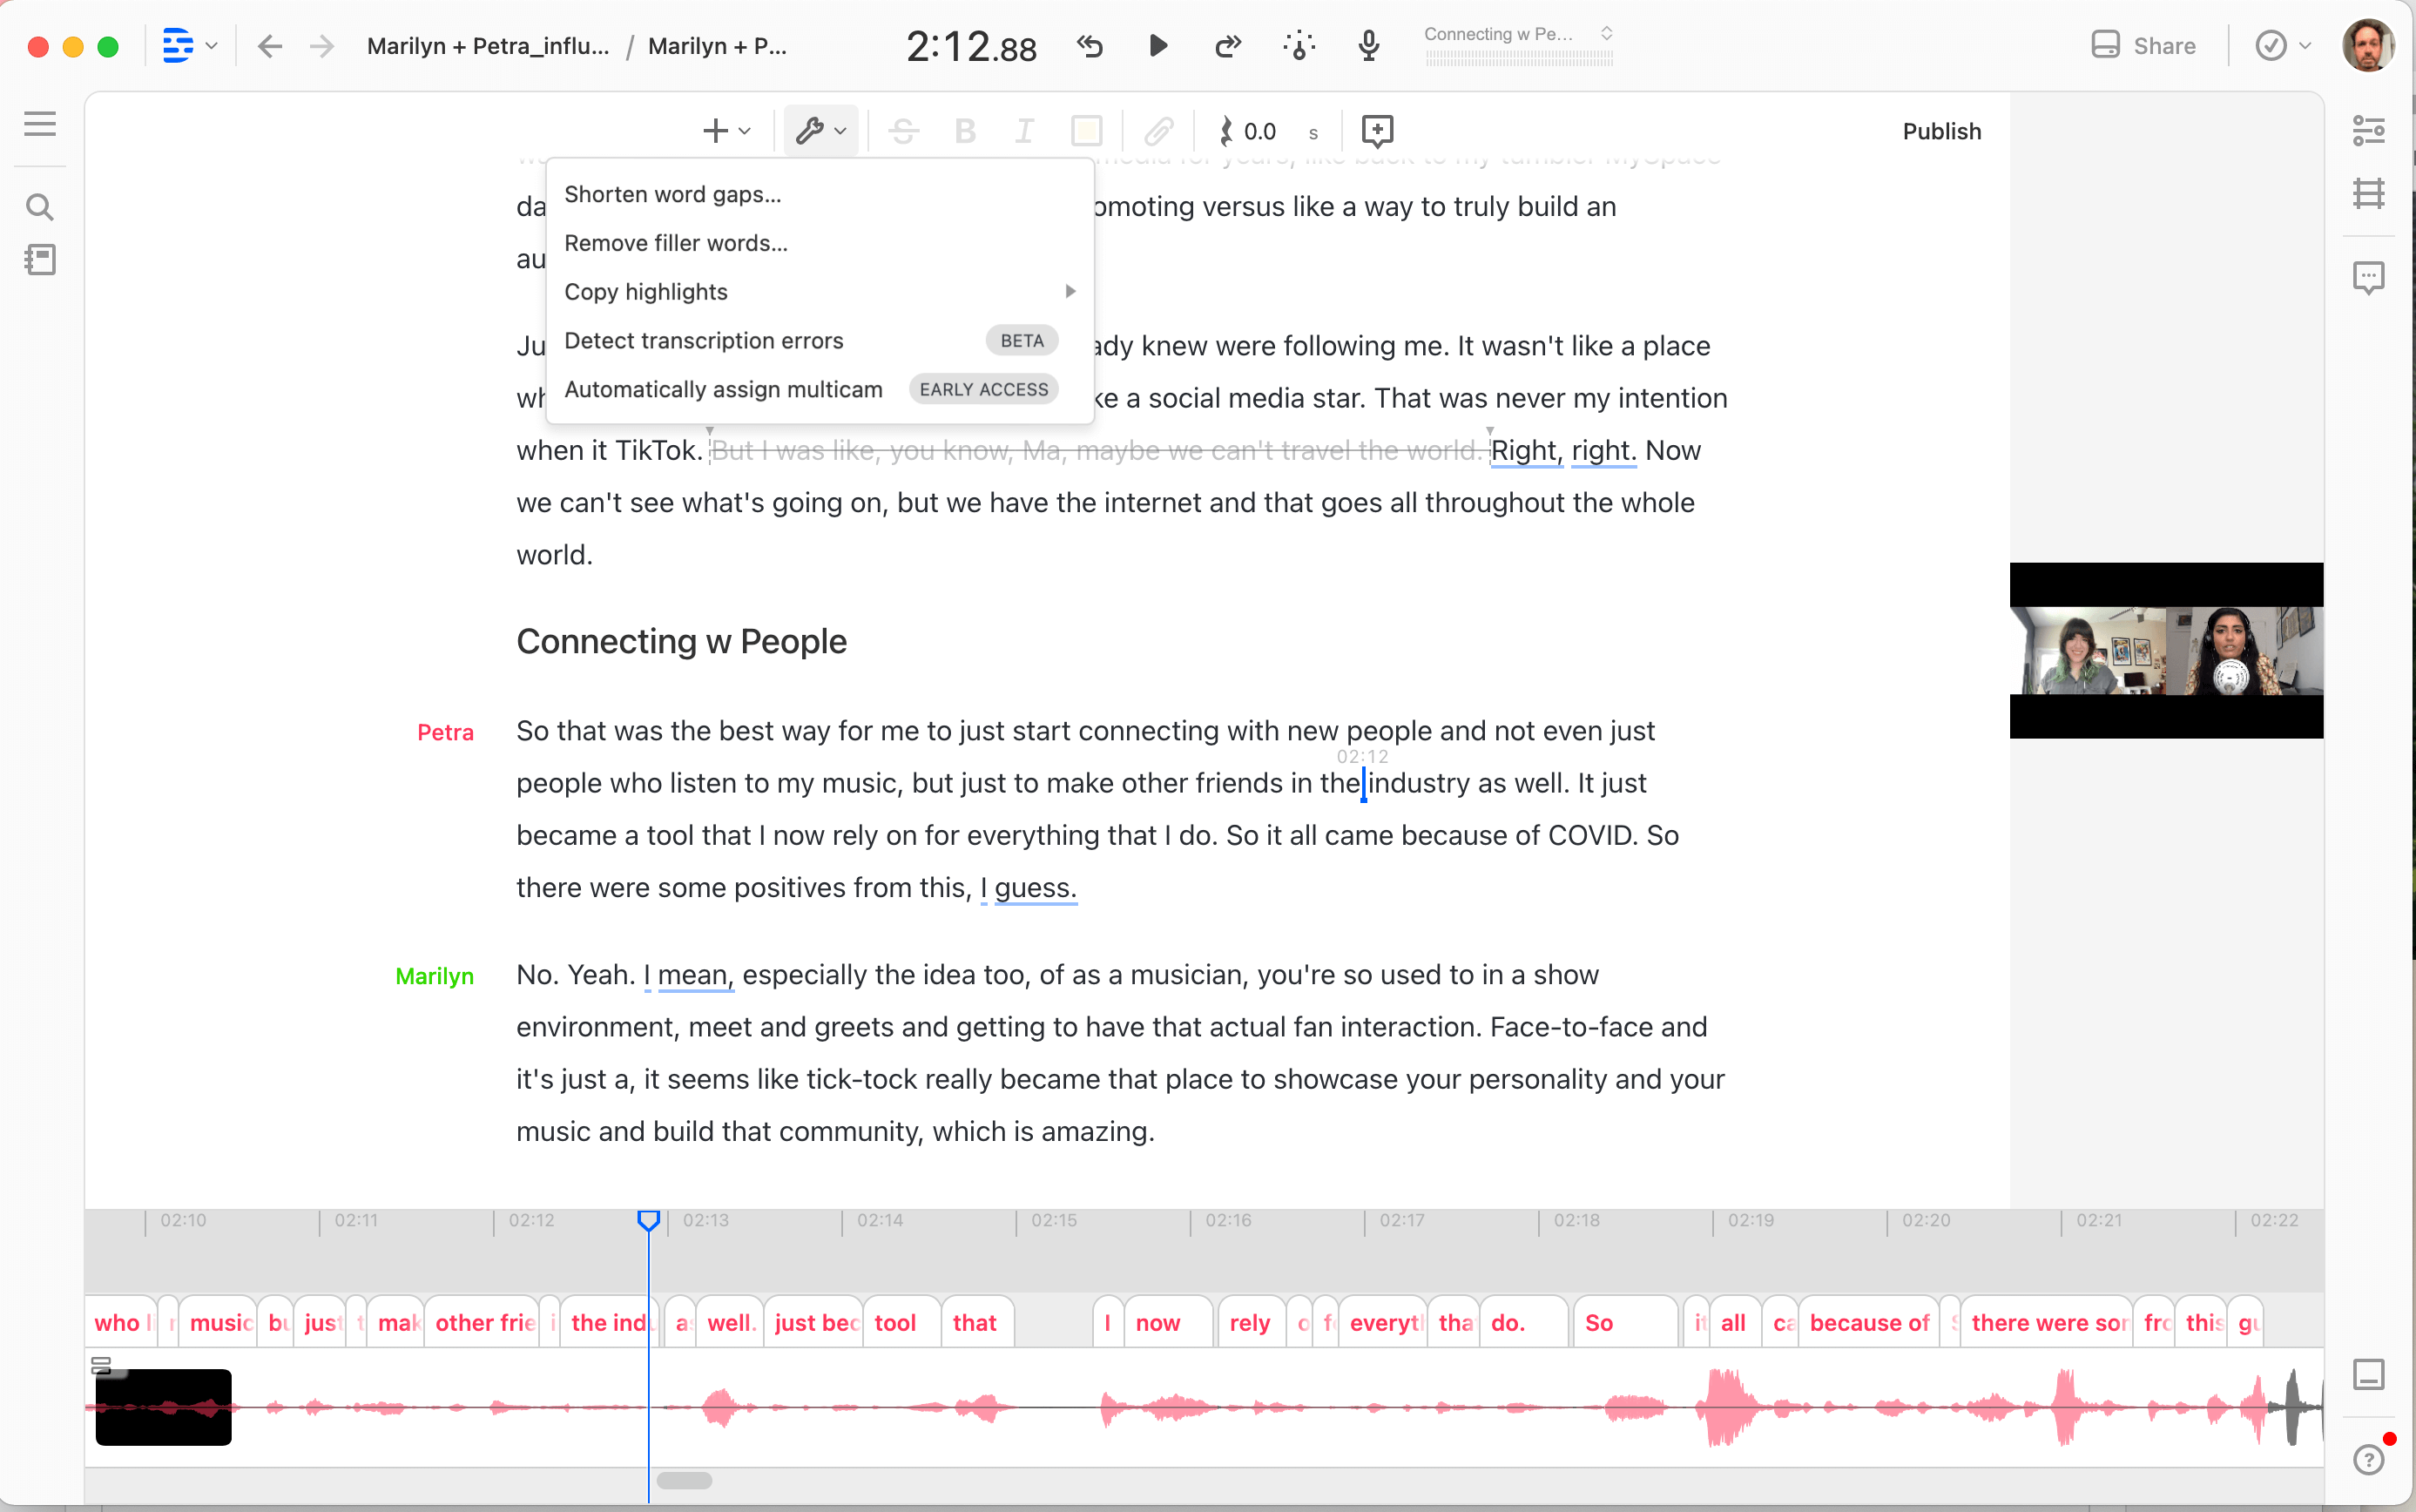Click the skip back undo arrow icon
Image resolution: width=2416 pixels, height=1512 pixels.
1090,46
